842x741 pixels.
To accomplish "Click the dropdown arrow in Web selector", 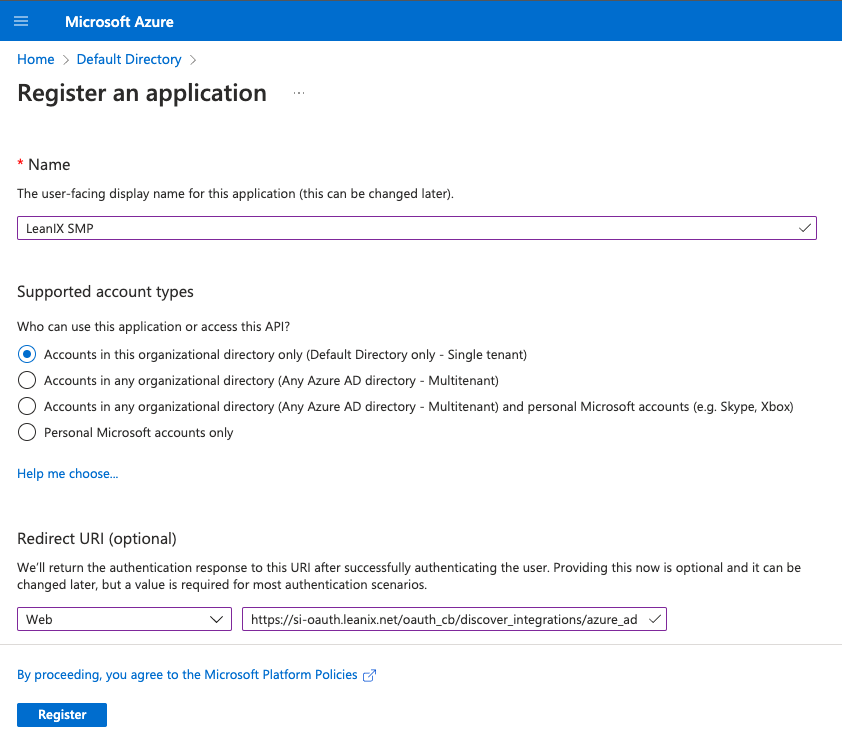I will [x=216, y=619].
